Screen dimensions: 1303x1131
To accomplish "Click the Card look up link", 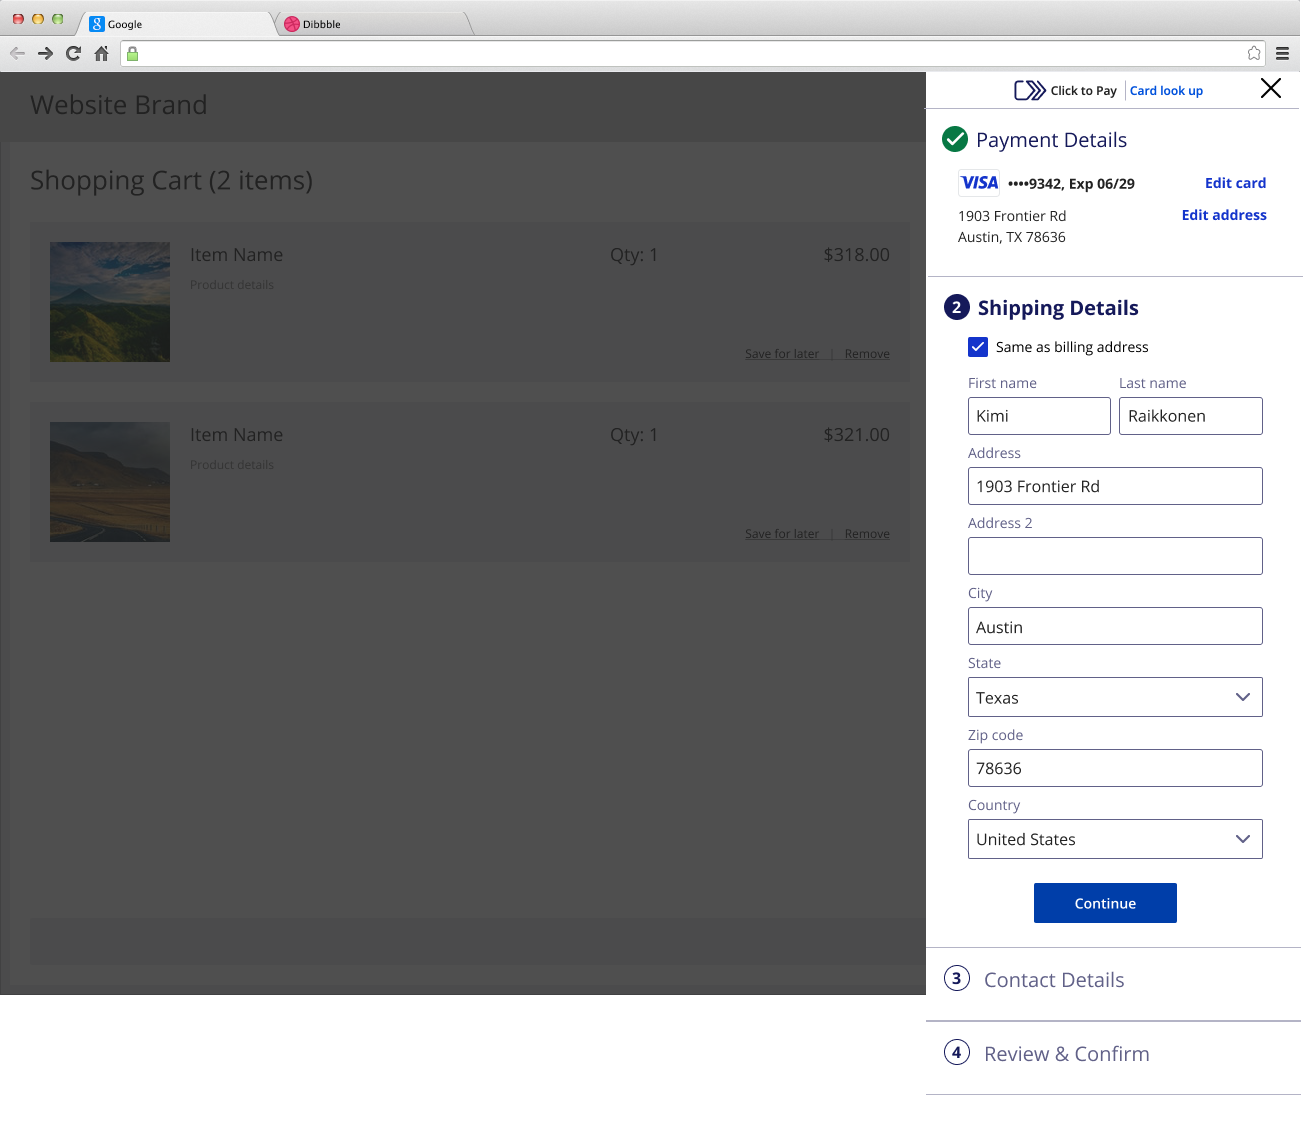I will click(1166, 91).
